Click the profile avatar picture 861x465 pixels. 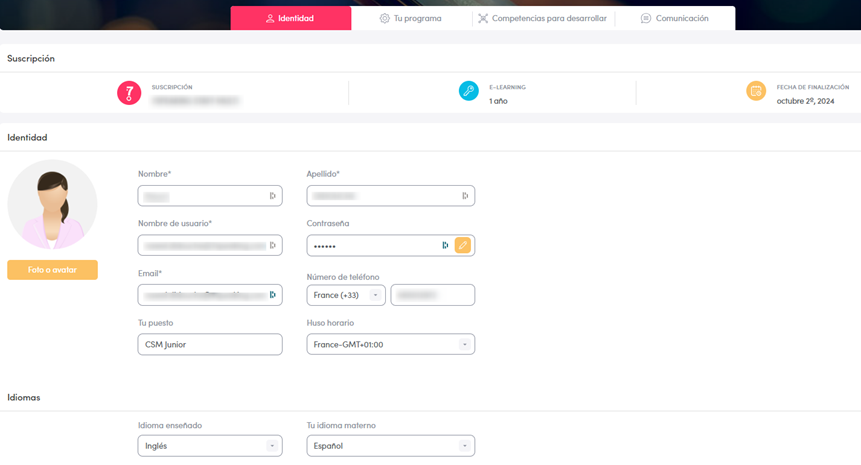[x=52, y=204]
